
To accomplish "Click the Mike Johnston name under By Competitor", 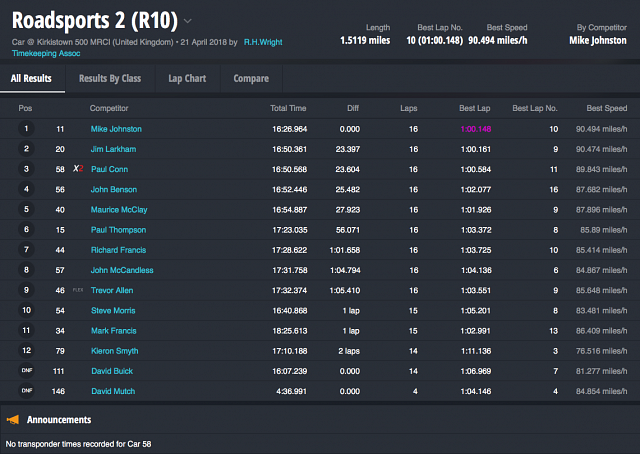I will pyautogui.click(x=599, y=40).
